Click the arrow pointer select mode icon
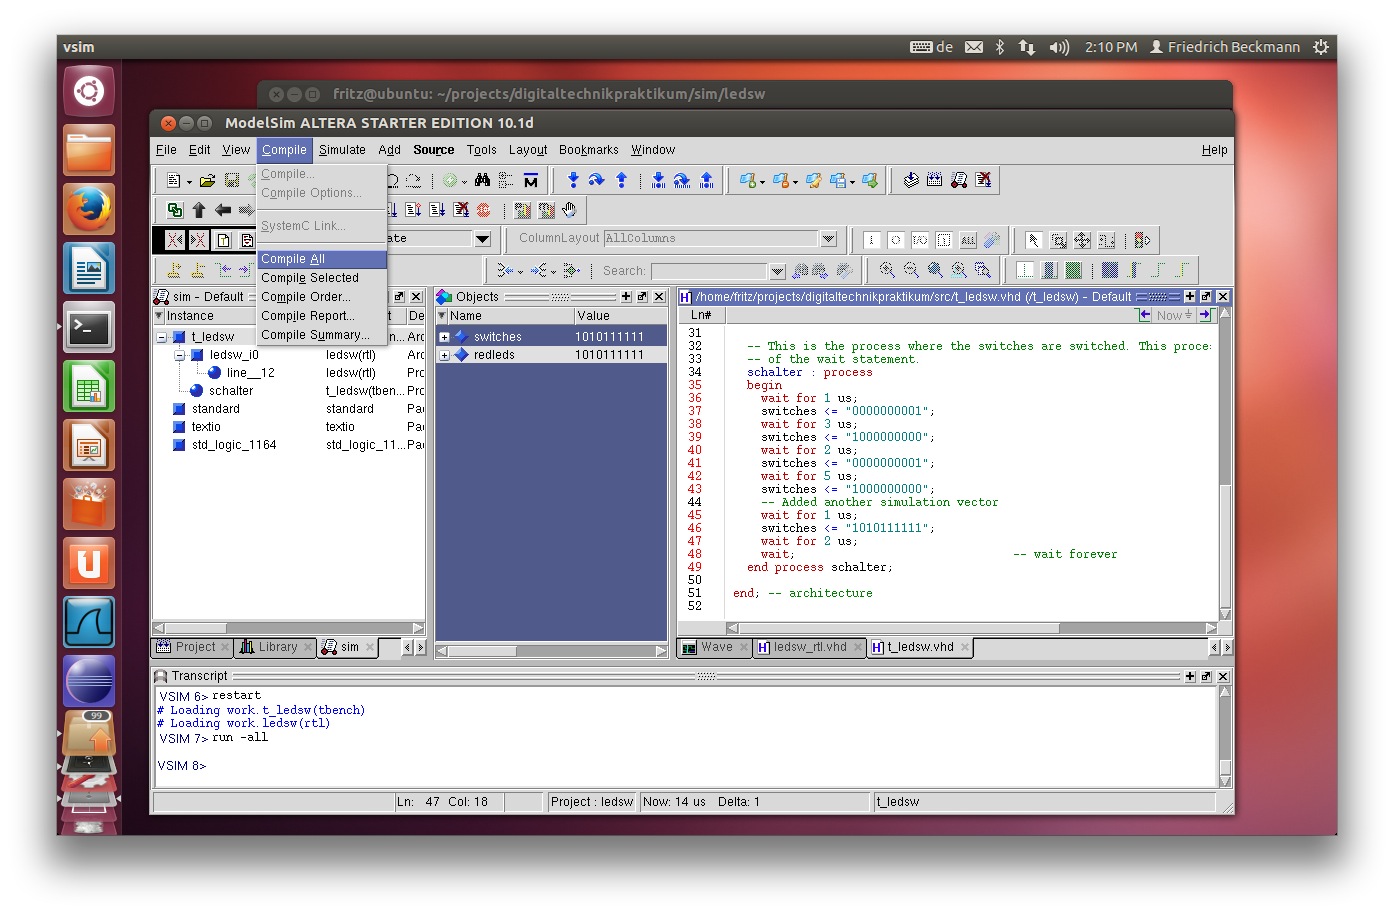The image size is (1394, 914). coord(1033,240)
